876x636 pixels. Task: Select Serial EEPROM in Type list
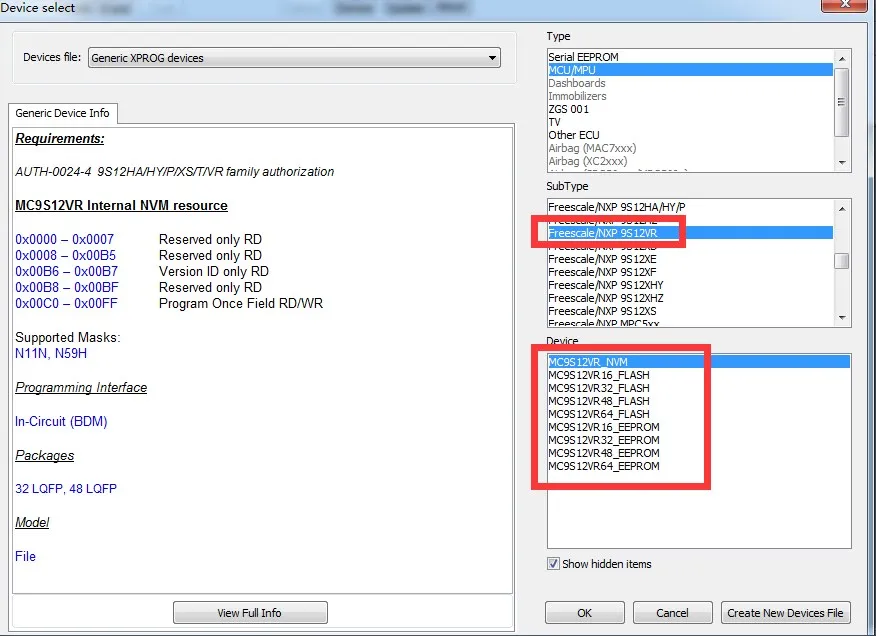point(690,57)
